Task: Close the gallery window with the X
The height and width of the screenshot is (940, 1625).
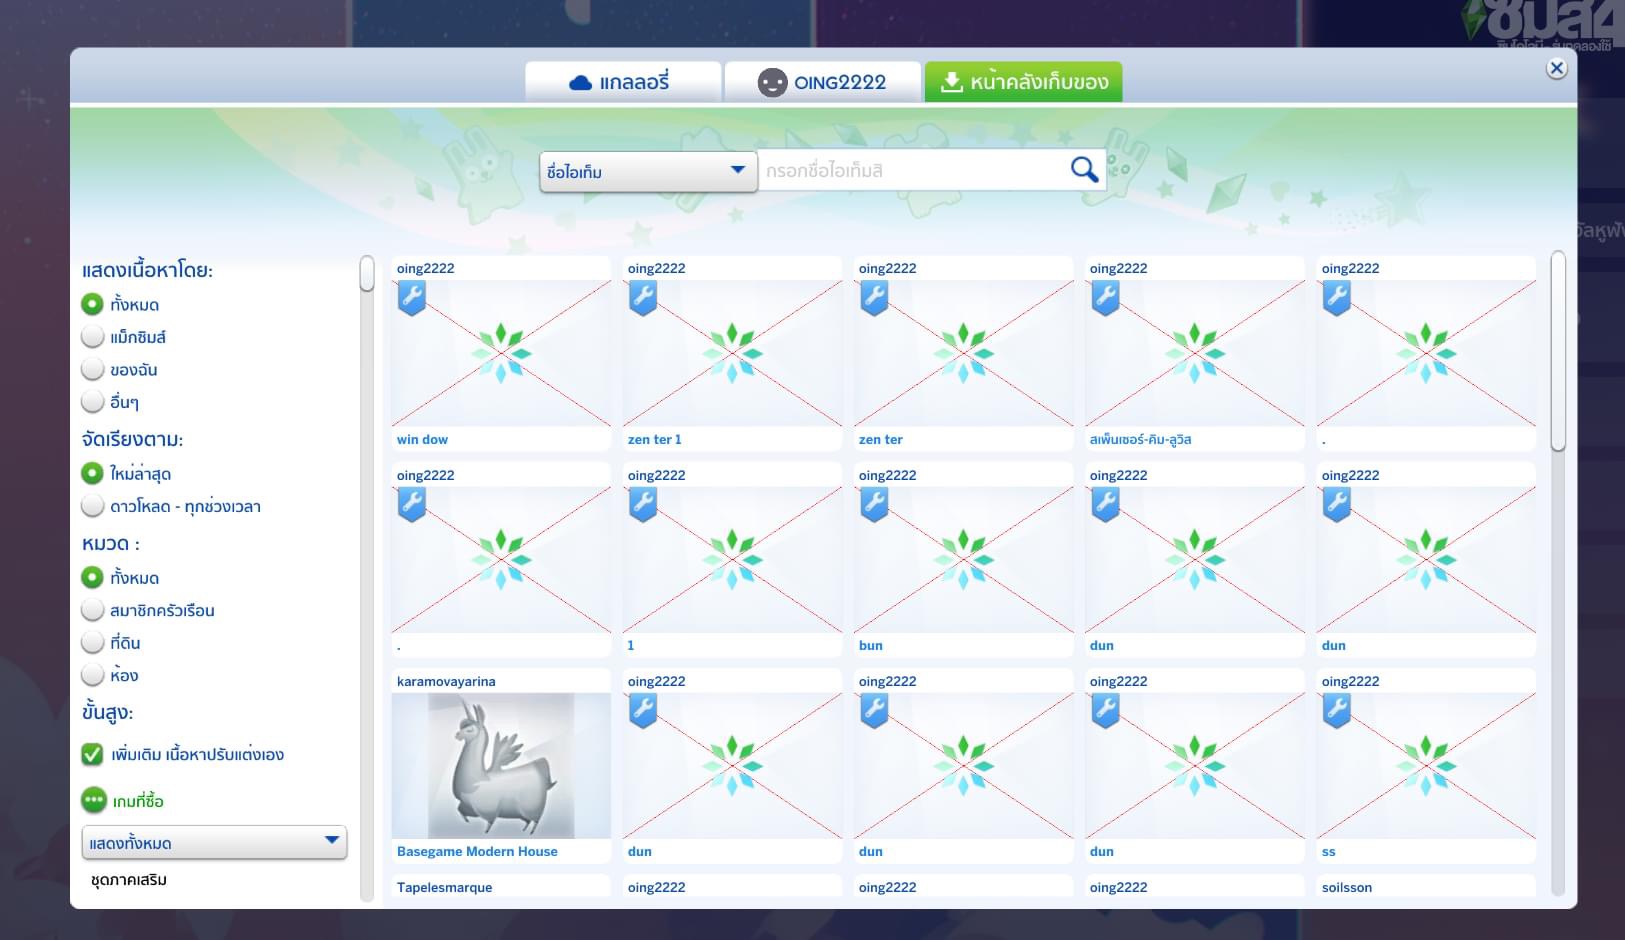Action: [1556, 68]
